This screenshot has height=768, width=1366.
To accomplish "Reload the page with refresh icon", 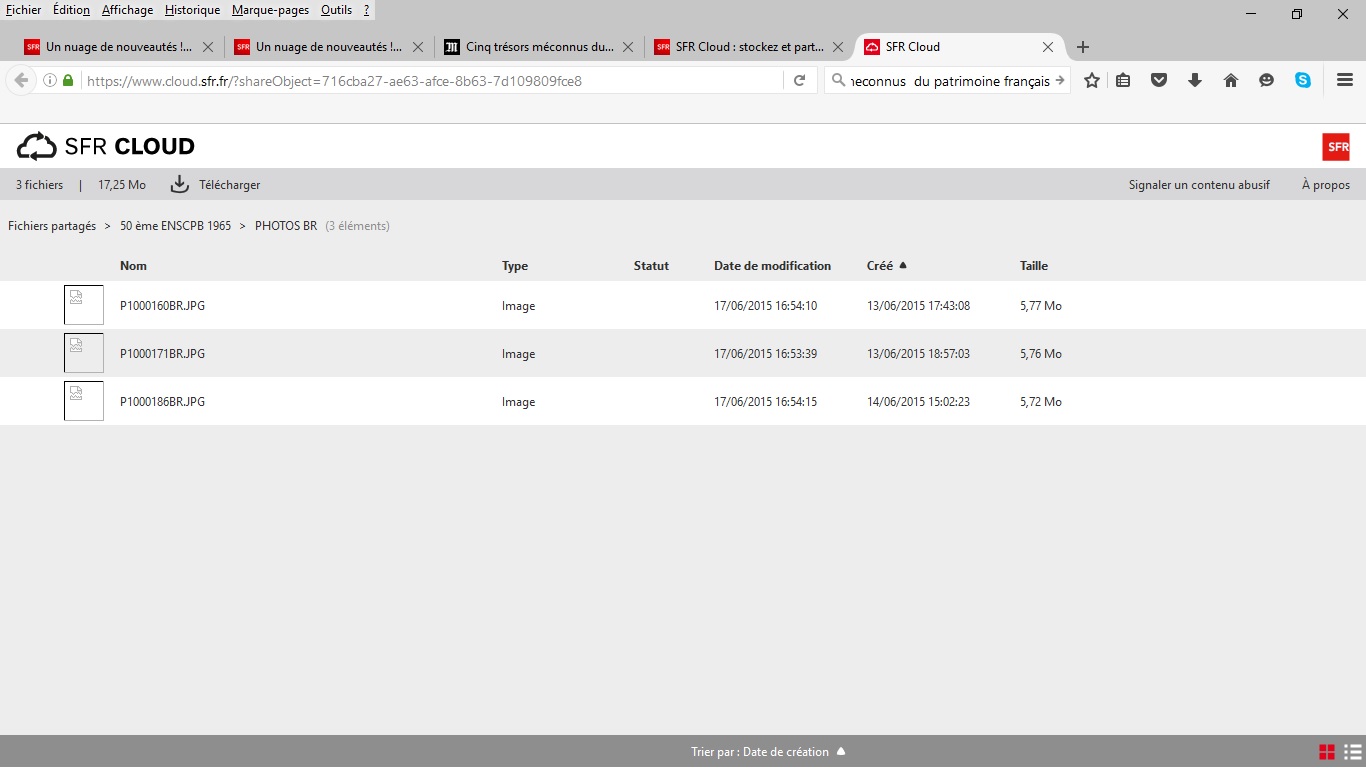I will pos(799,81).
